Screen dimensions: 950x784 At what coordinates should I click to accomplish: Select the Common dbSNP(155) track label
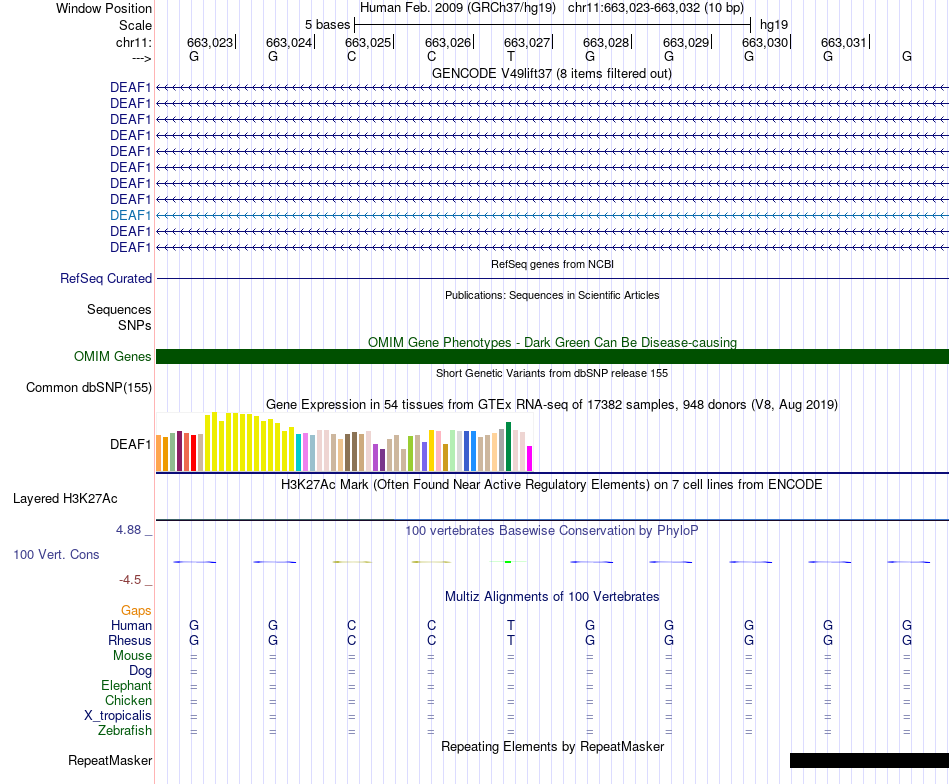pyautogui.click(x=88, y=387)
